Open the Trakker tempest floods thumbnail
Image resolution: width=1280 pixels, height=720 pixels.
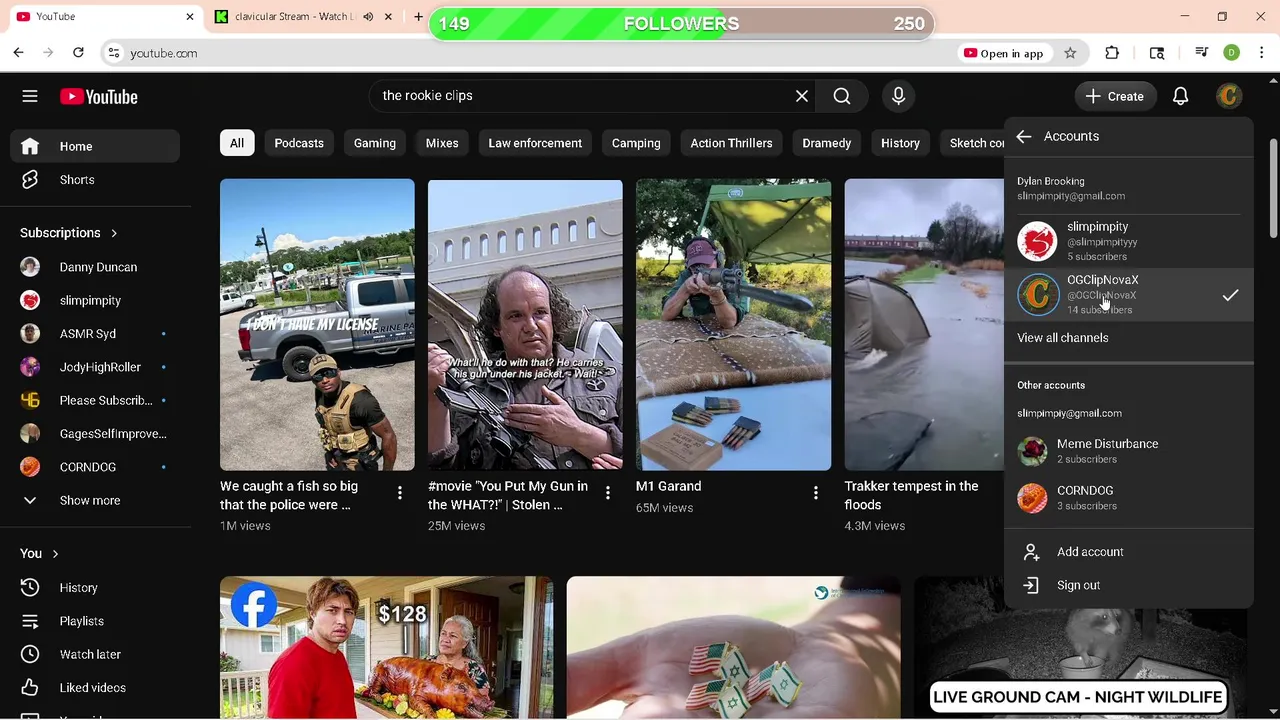pos(924,325)
